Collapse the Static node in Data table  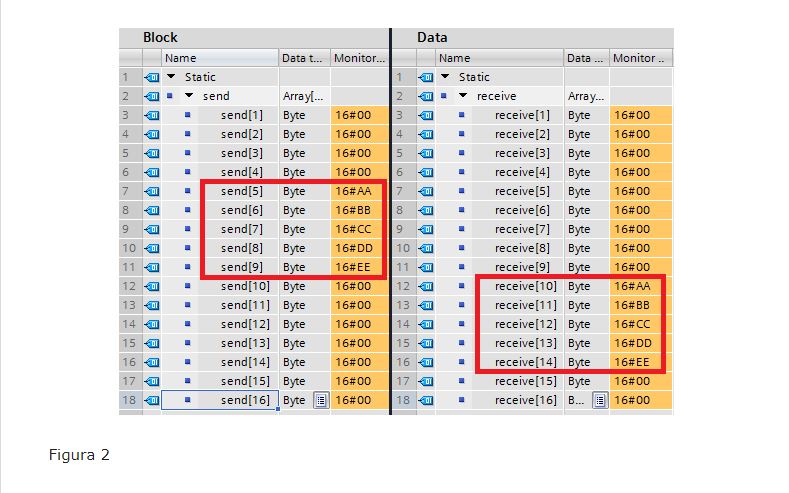[445, 77]
